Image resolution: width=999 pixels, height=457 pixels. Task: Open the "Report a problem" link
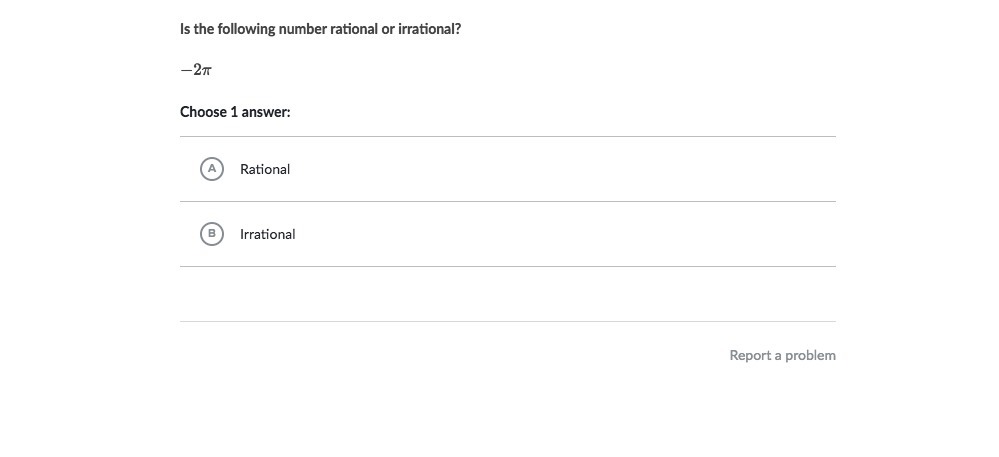(782, 355)
